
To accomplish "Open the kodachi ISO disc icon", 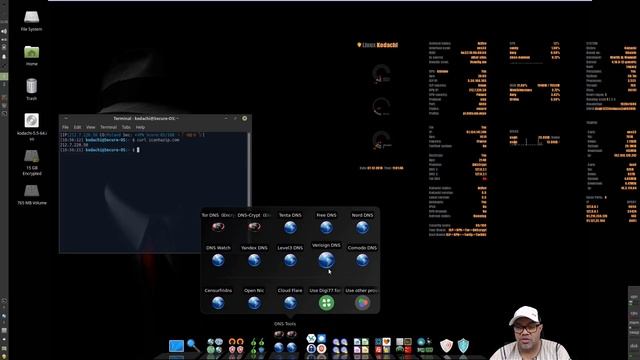I will 31,121.
